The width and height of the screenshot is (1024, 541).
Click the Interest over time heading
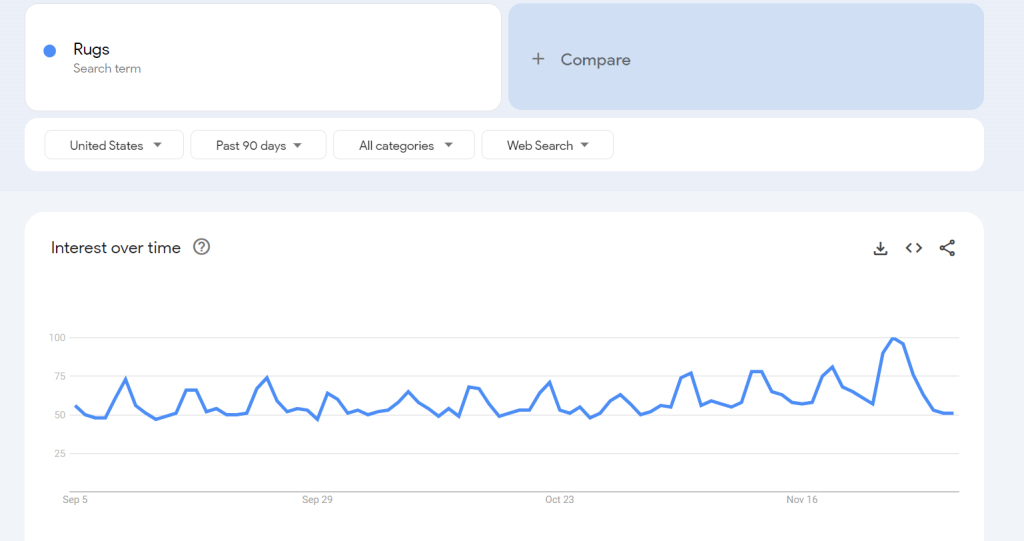tap(116, 248)
